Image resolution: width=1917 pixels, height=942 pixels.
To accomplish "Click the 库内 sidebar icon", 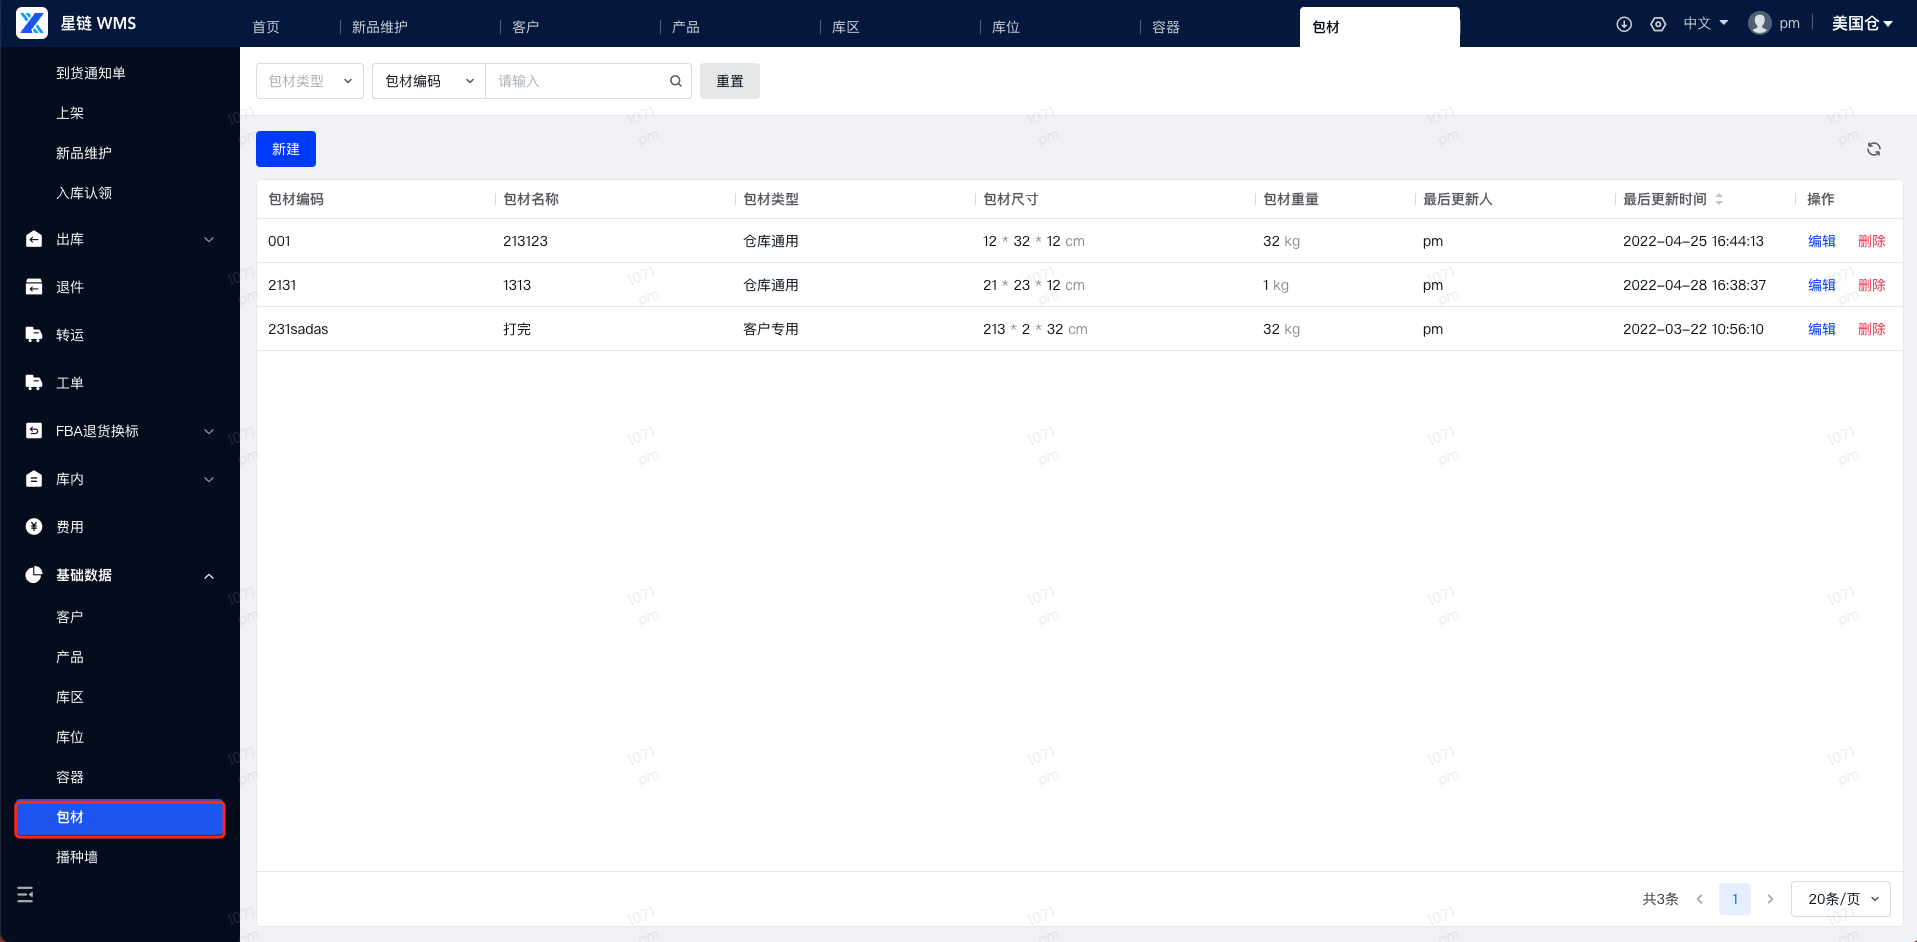I will (x=34, y=479).
